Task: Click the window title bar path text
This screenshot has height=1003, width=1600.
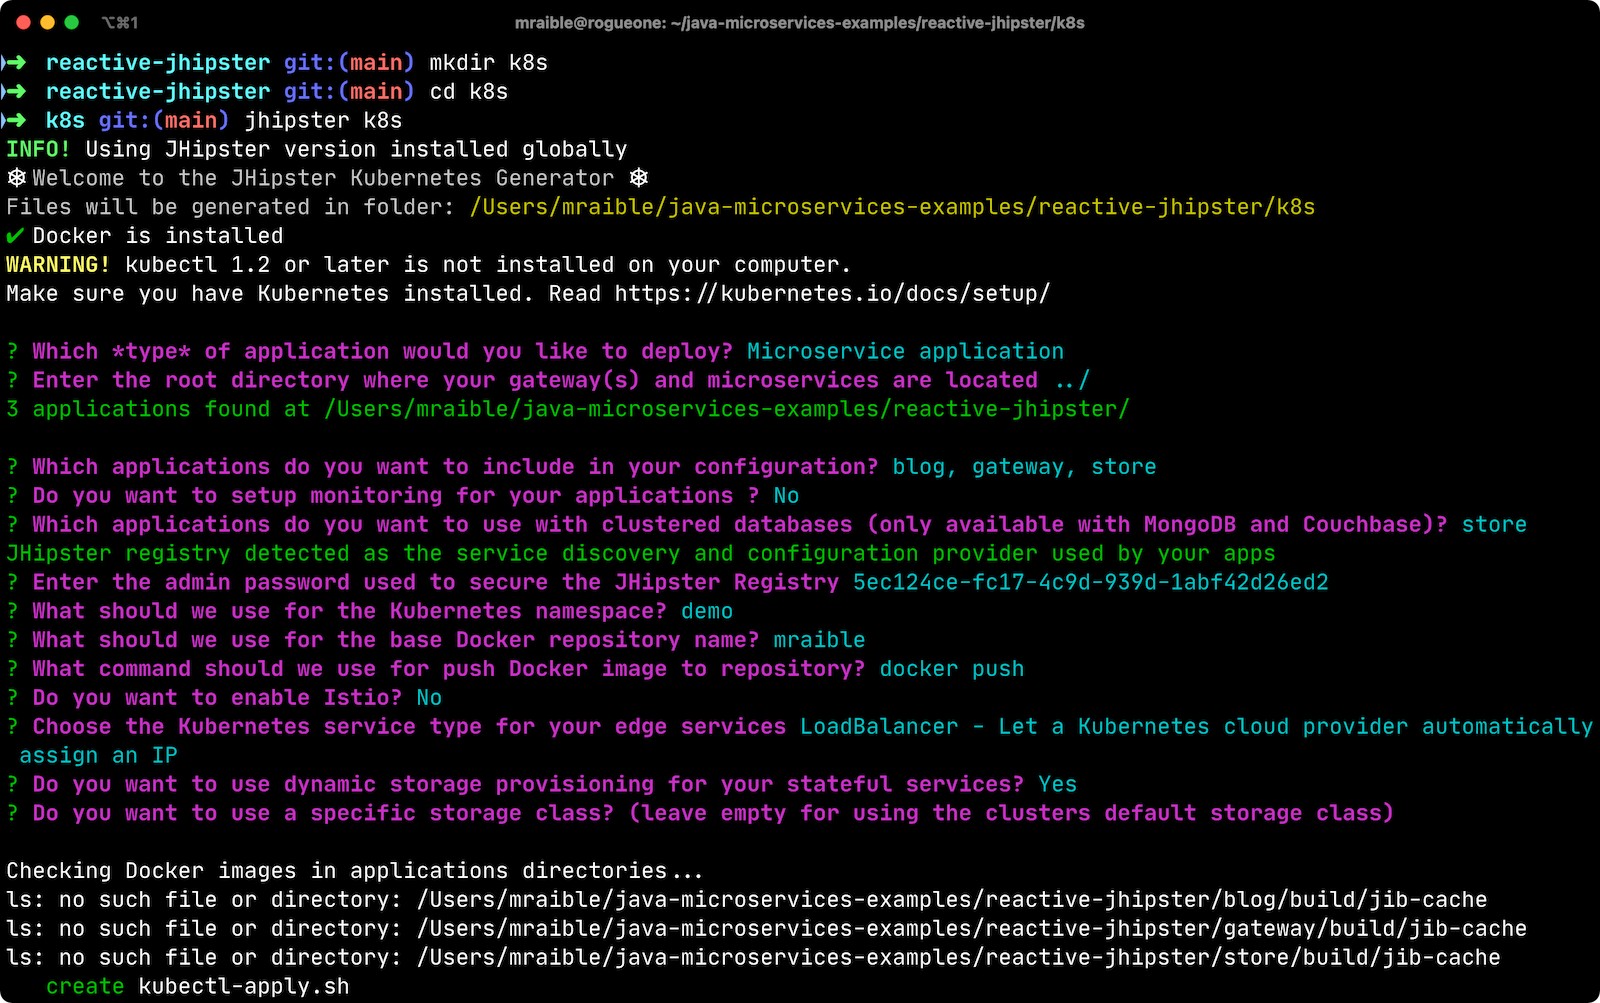Action: click(799, 22)
